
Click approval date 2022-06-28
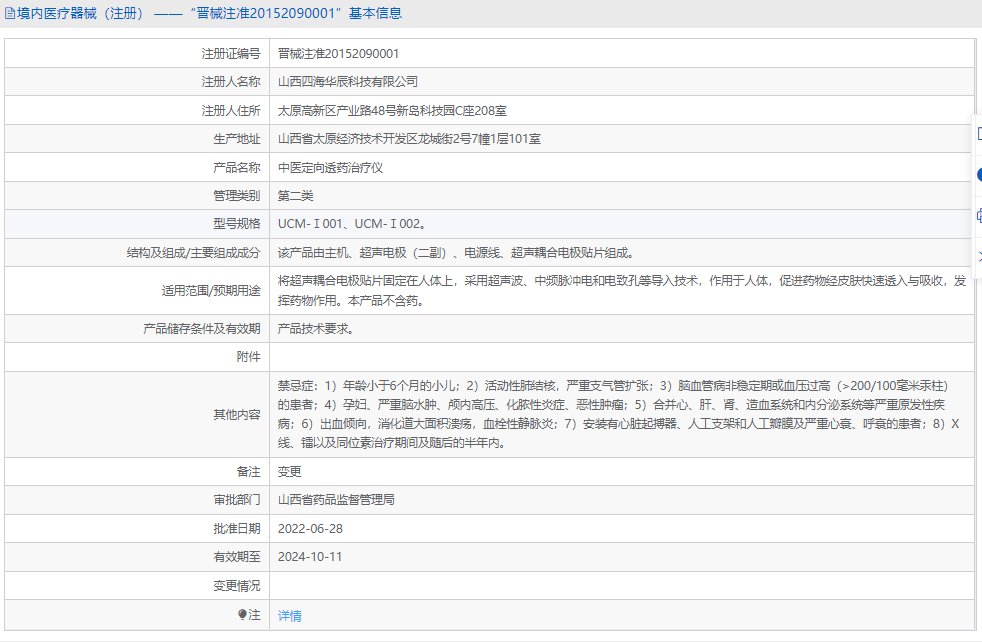click(x=310, y=529)
